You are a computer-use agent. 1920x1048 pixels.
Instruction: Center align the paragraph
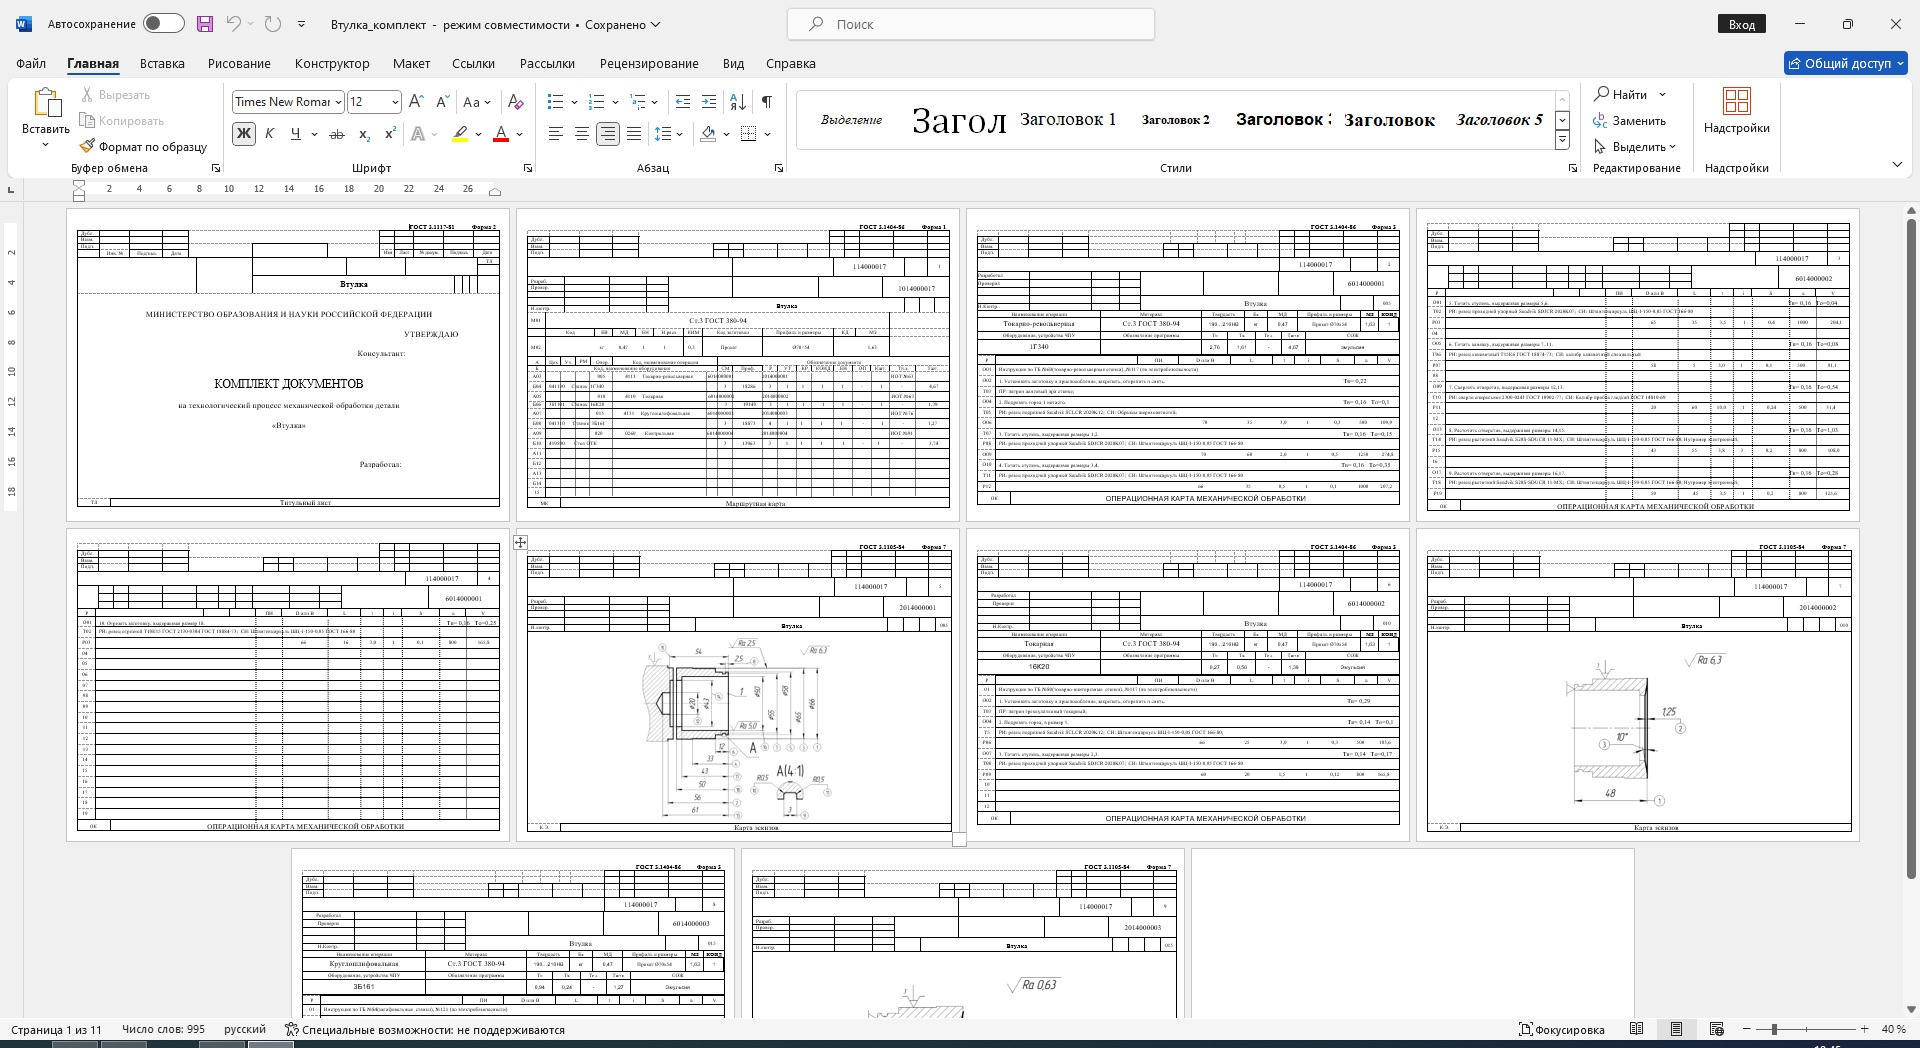point(581,134)
